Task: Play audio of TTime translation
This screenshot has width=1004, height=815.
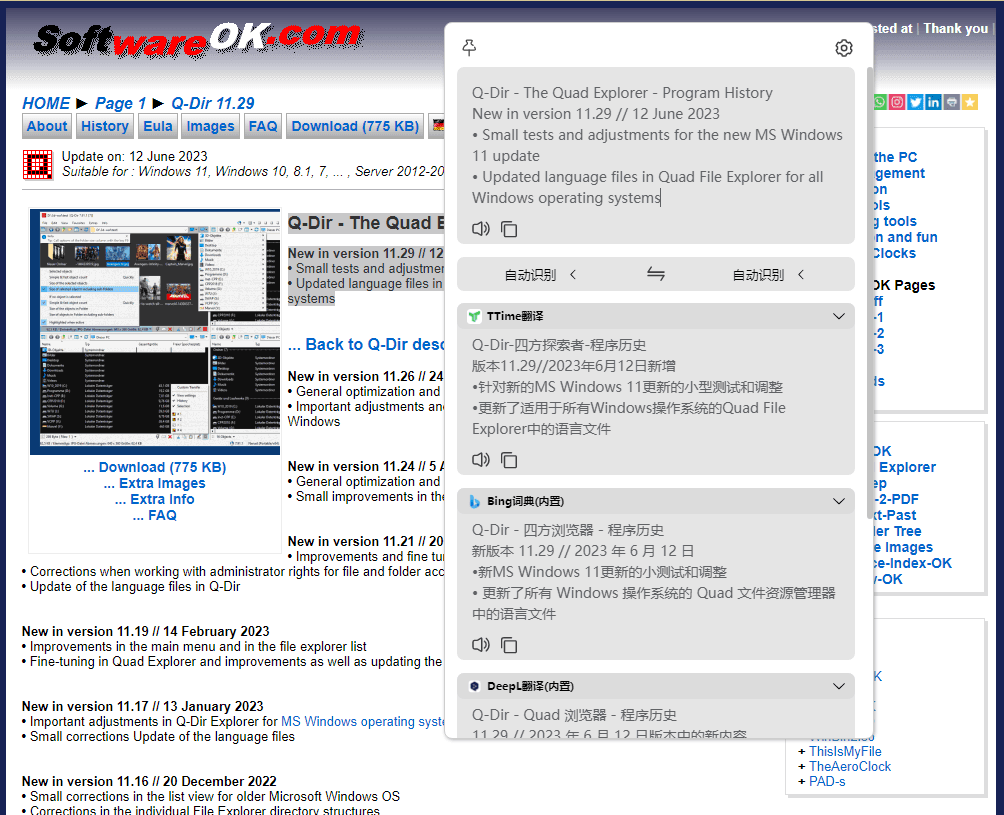Action: coord(481,459)
